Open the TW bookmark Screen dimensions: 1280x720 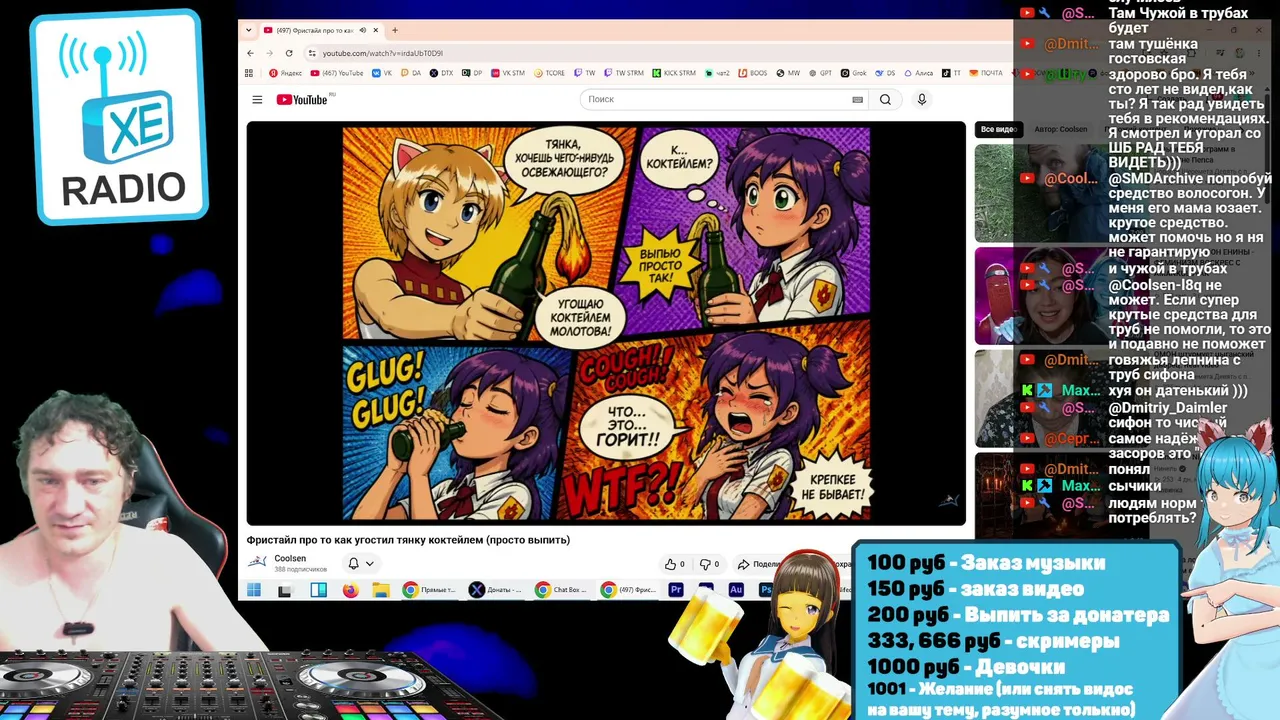(x=585, y=73)
